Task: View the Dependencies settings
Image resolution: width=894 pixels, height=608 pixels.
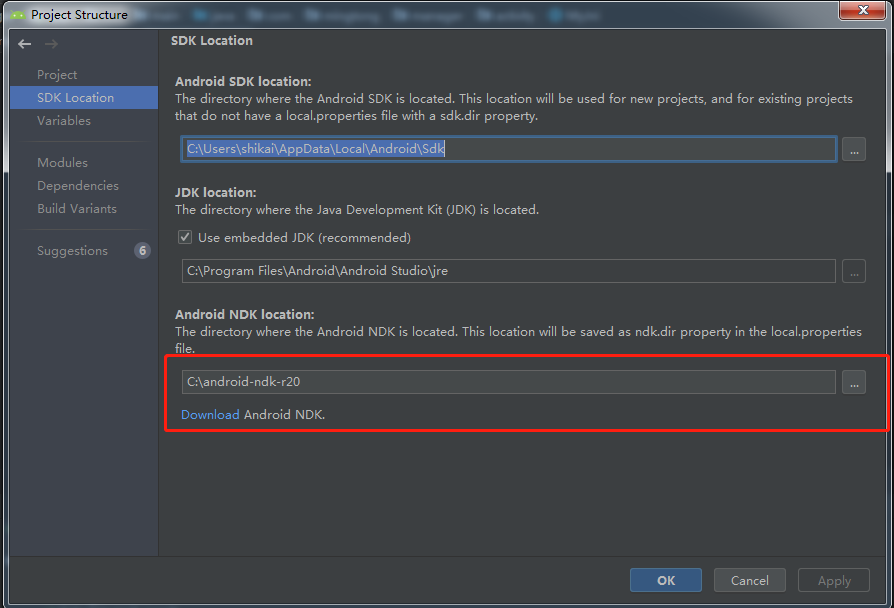Action: click(x=76, y=185)
